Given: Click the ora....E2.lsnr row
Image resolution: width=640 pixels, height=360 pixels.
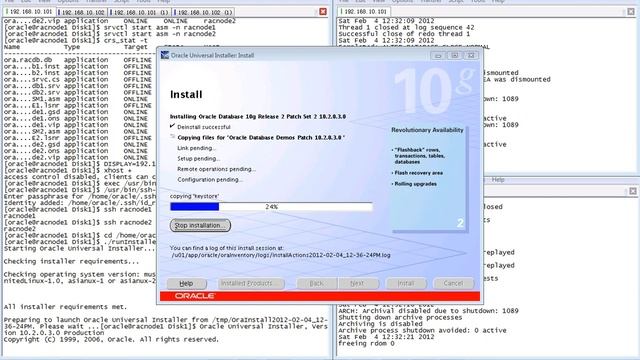Looking at the screenshot, I should [78, 138].
